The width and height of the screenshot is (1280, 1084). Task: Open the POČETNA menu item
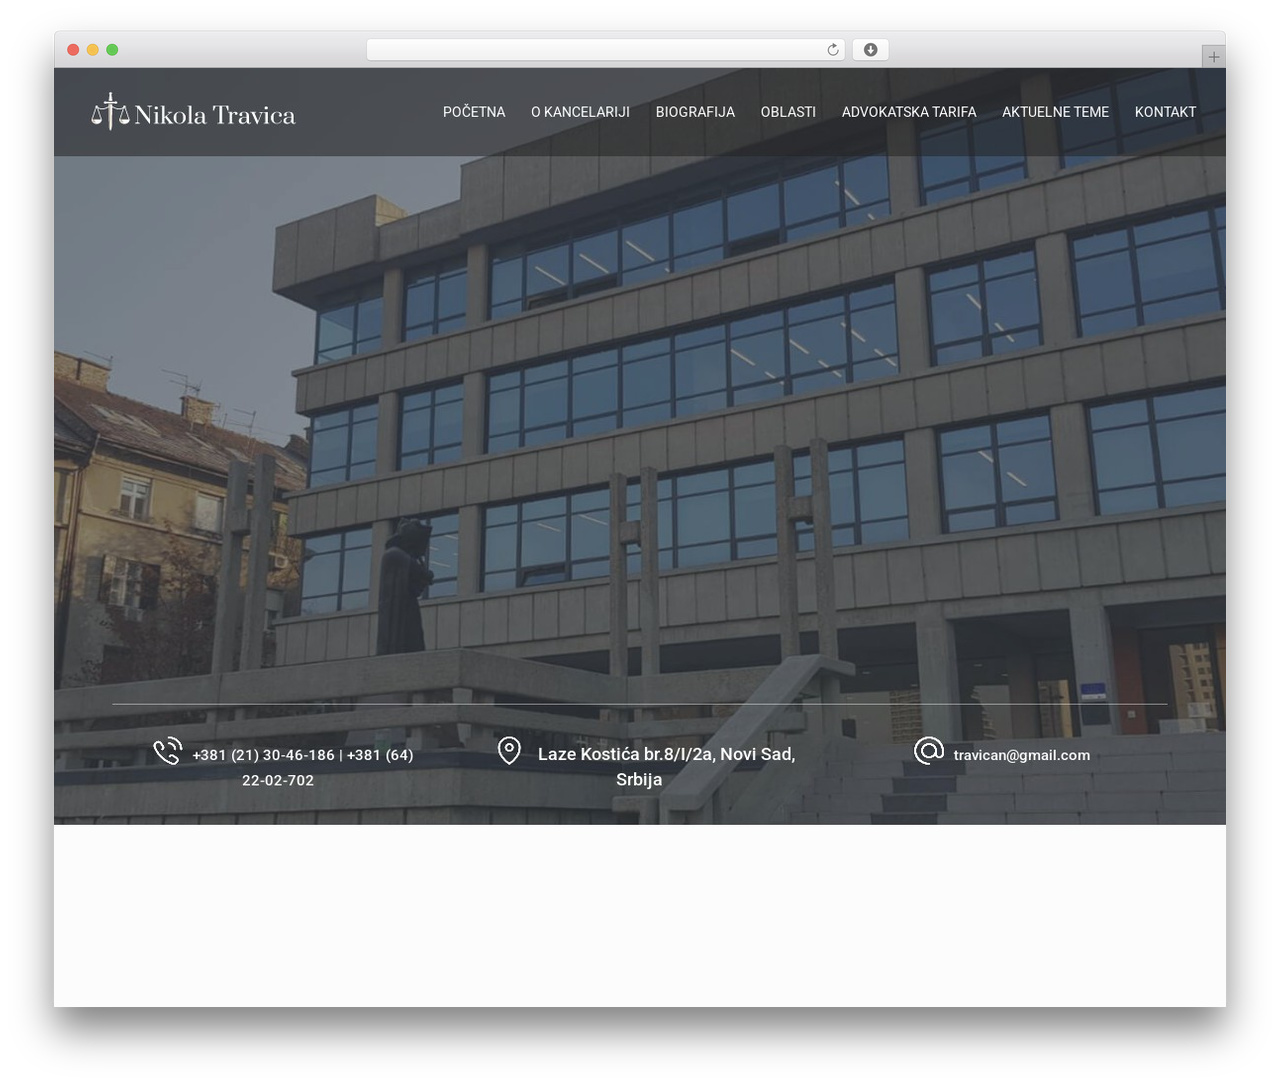[474, 112]
